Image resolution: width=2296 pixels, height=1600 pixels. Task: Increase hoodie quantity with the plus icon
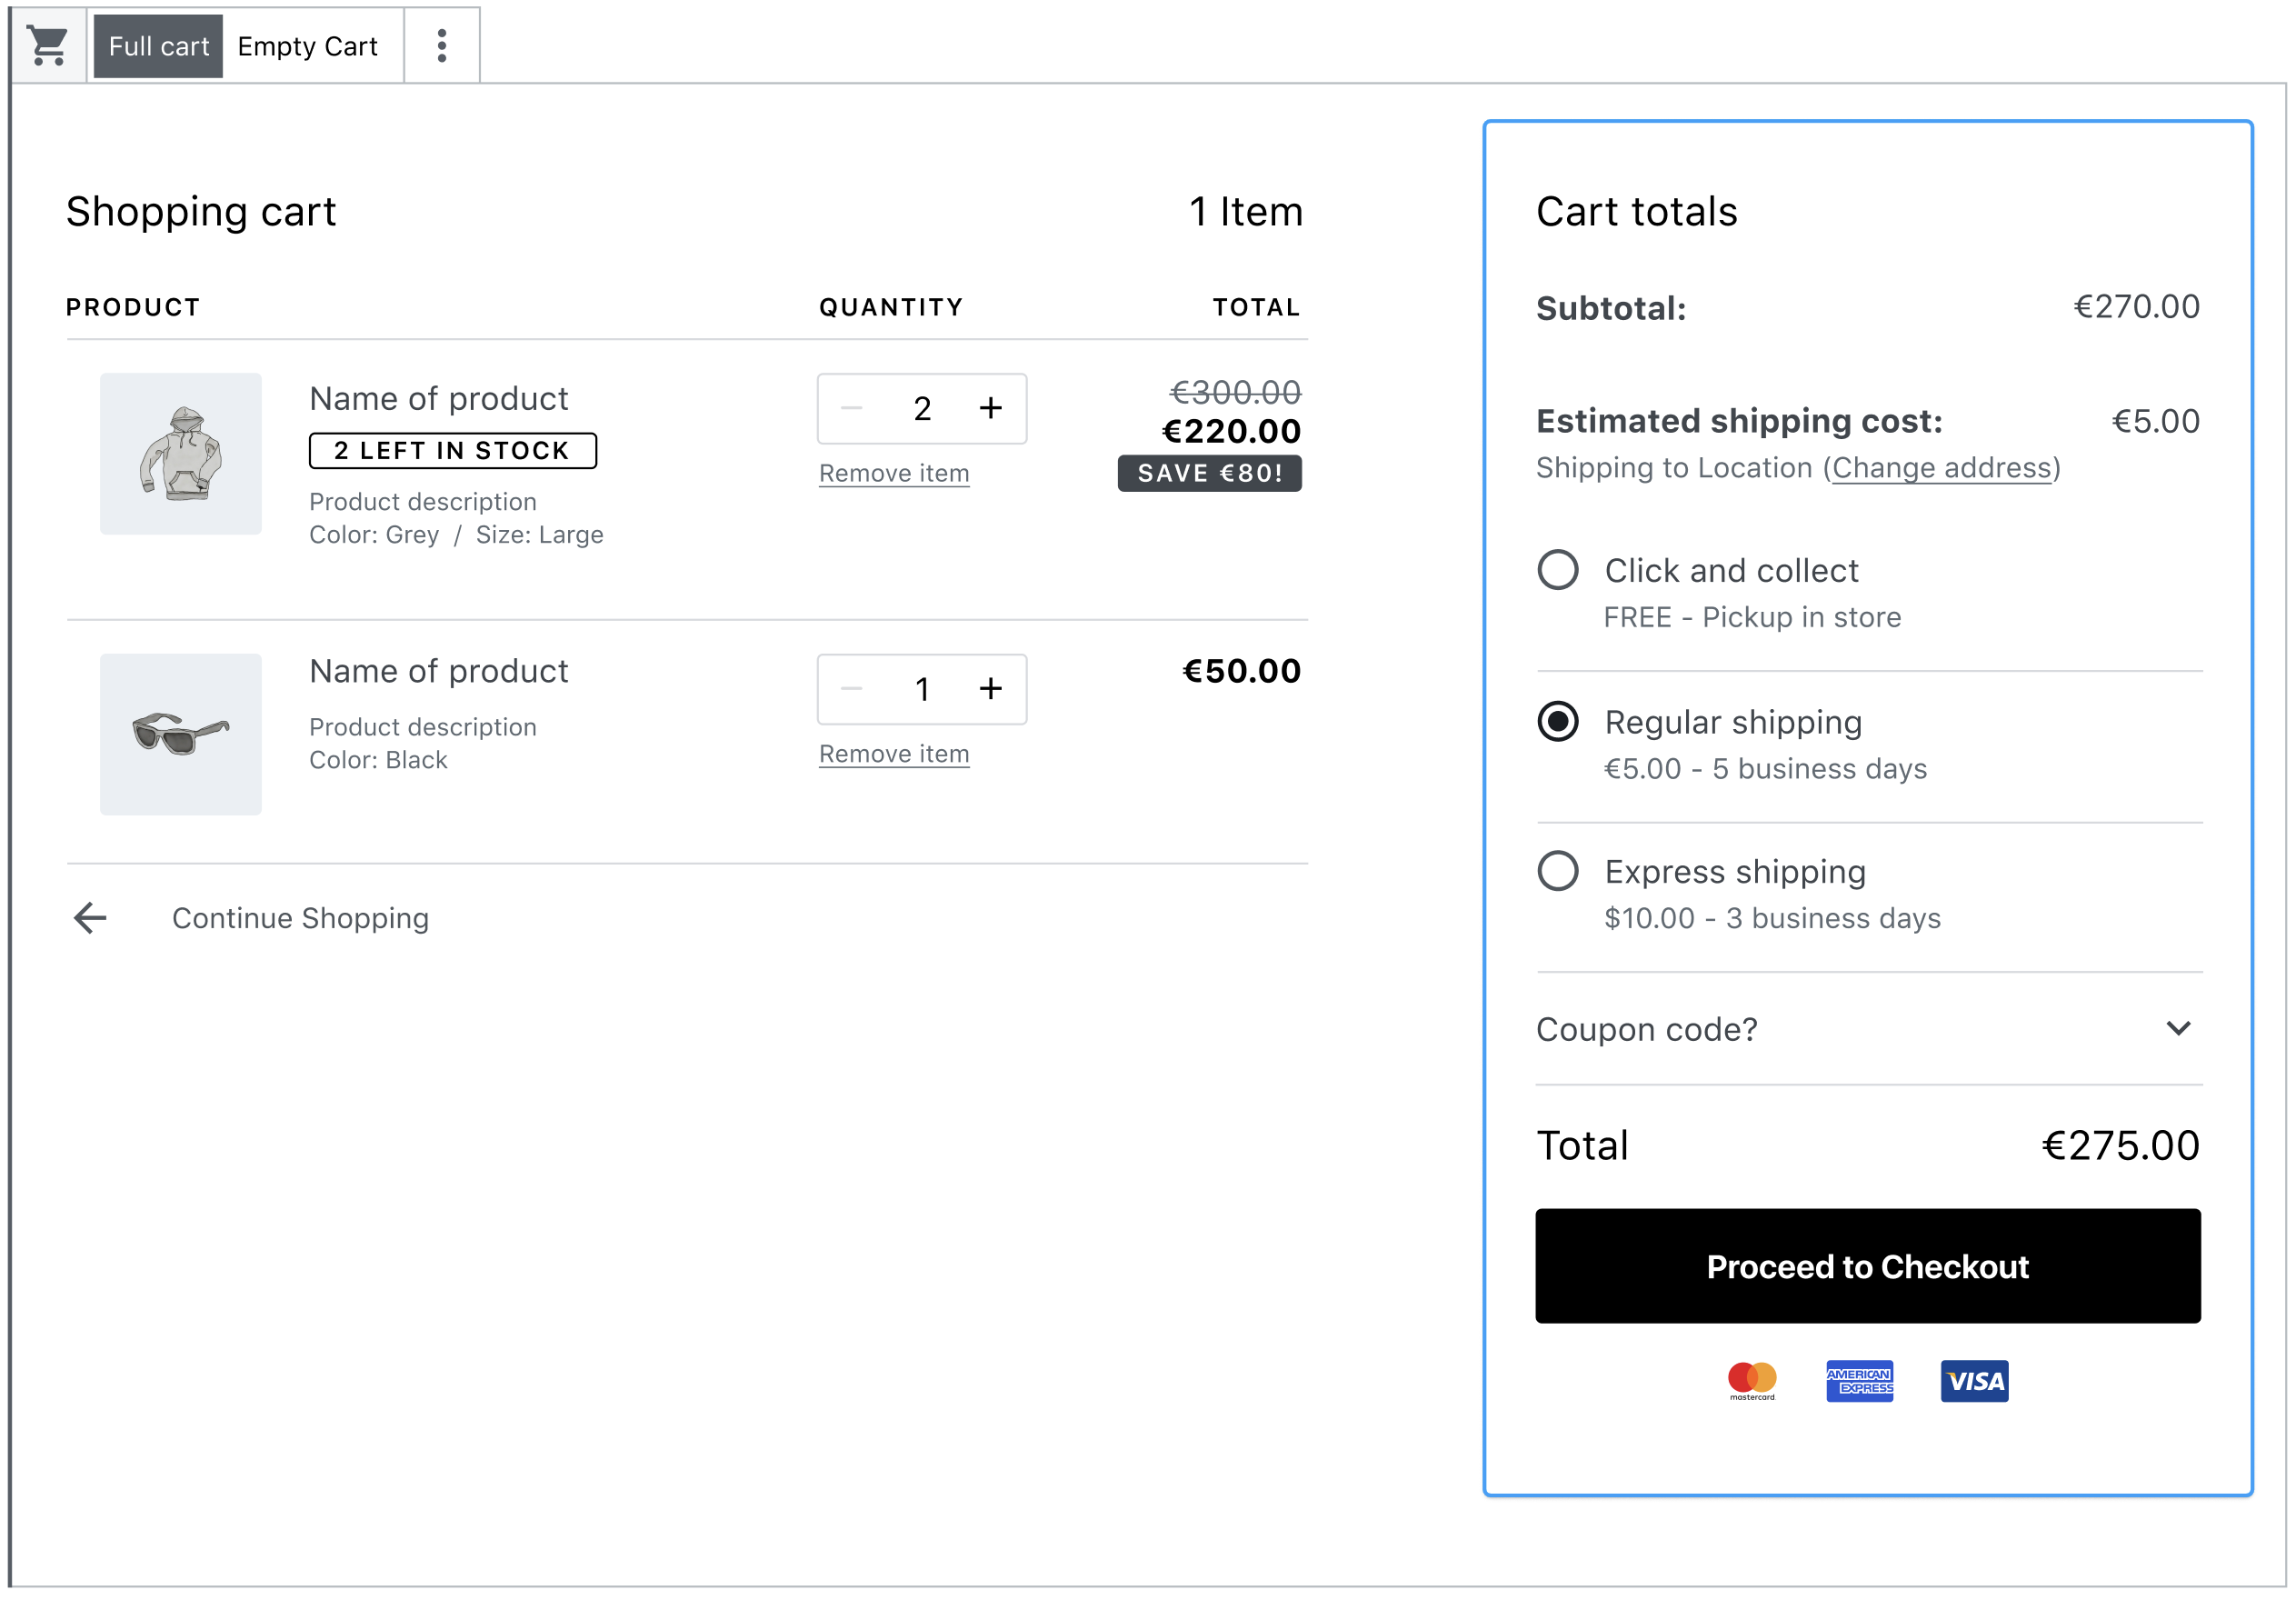click(991, 408)
